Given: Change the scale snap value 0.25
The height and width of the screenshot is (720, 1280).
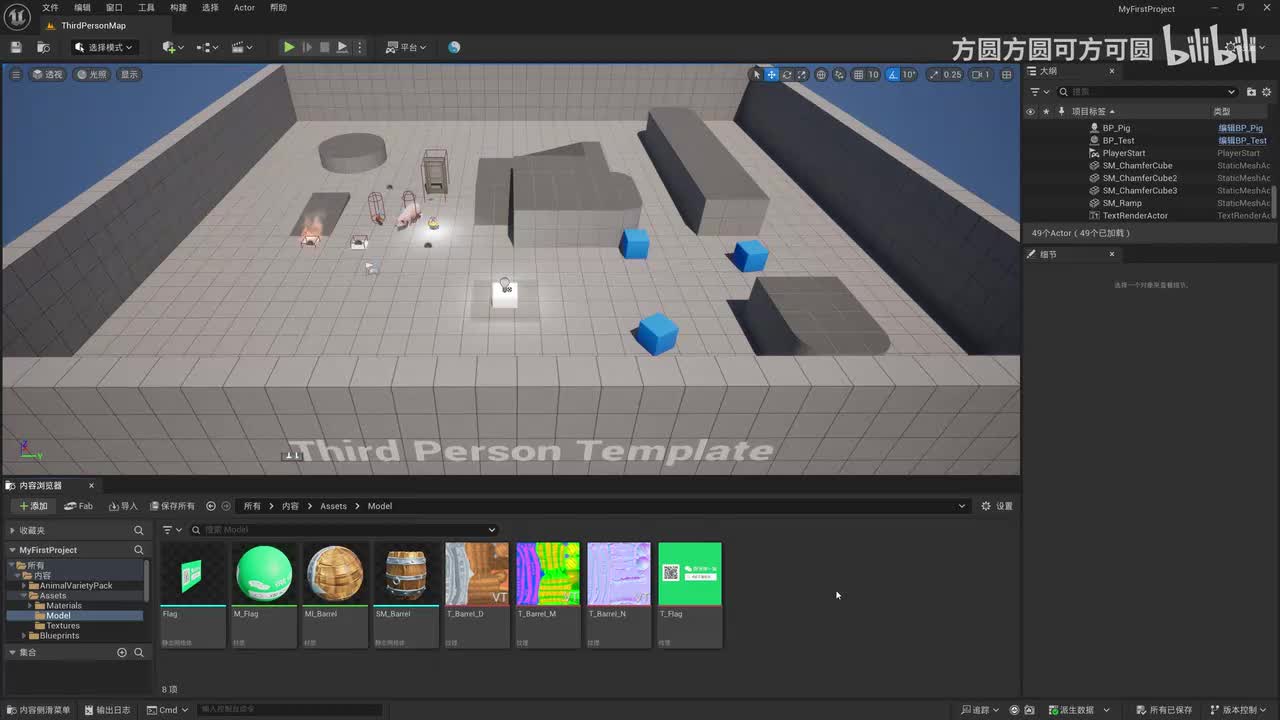Looking at the screenshot, I should 952,74.
